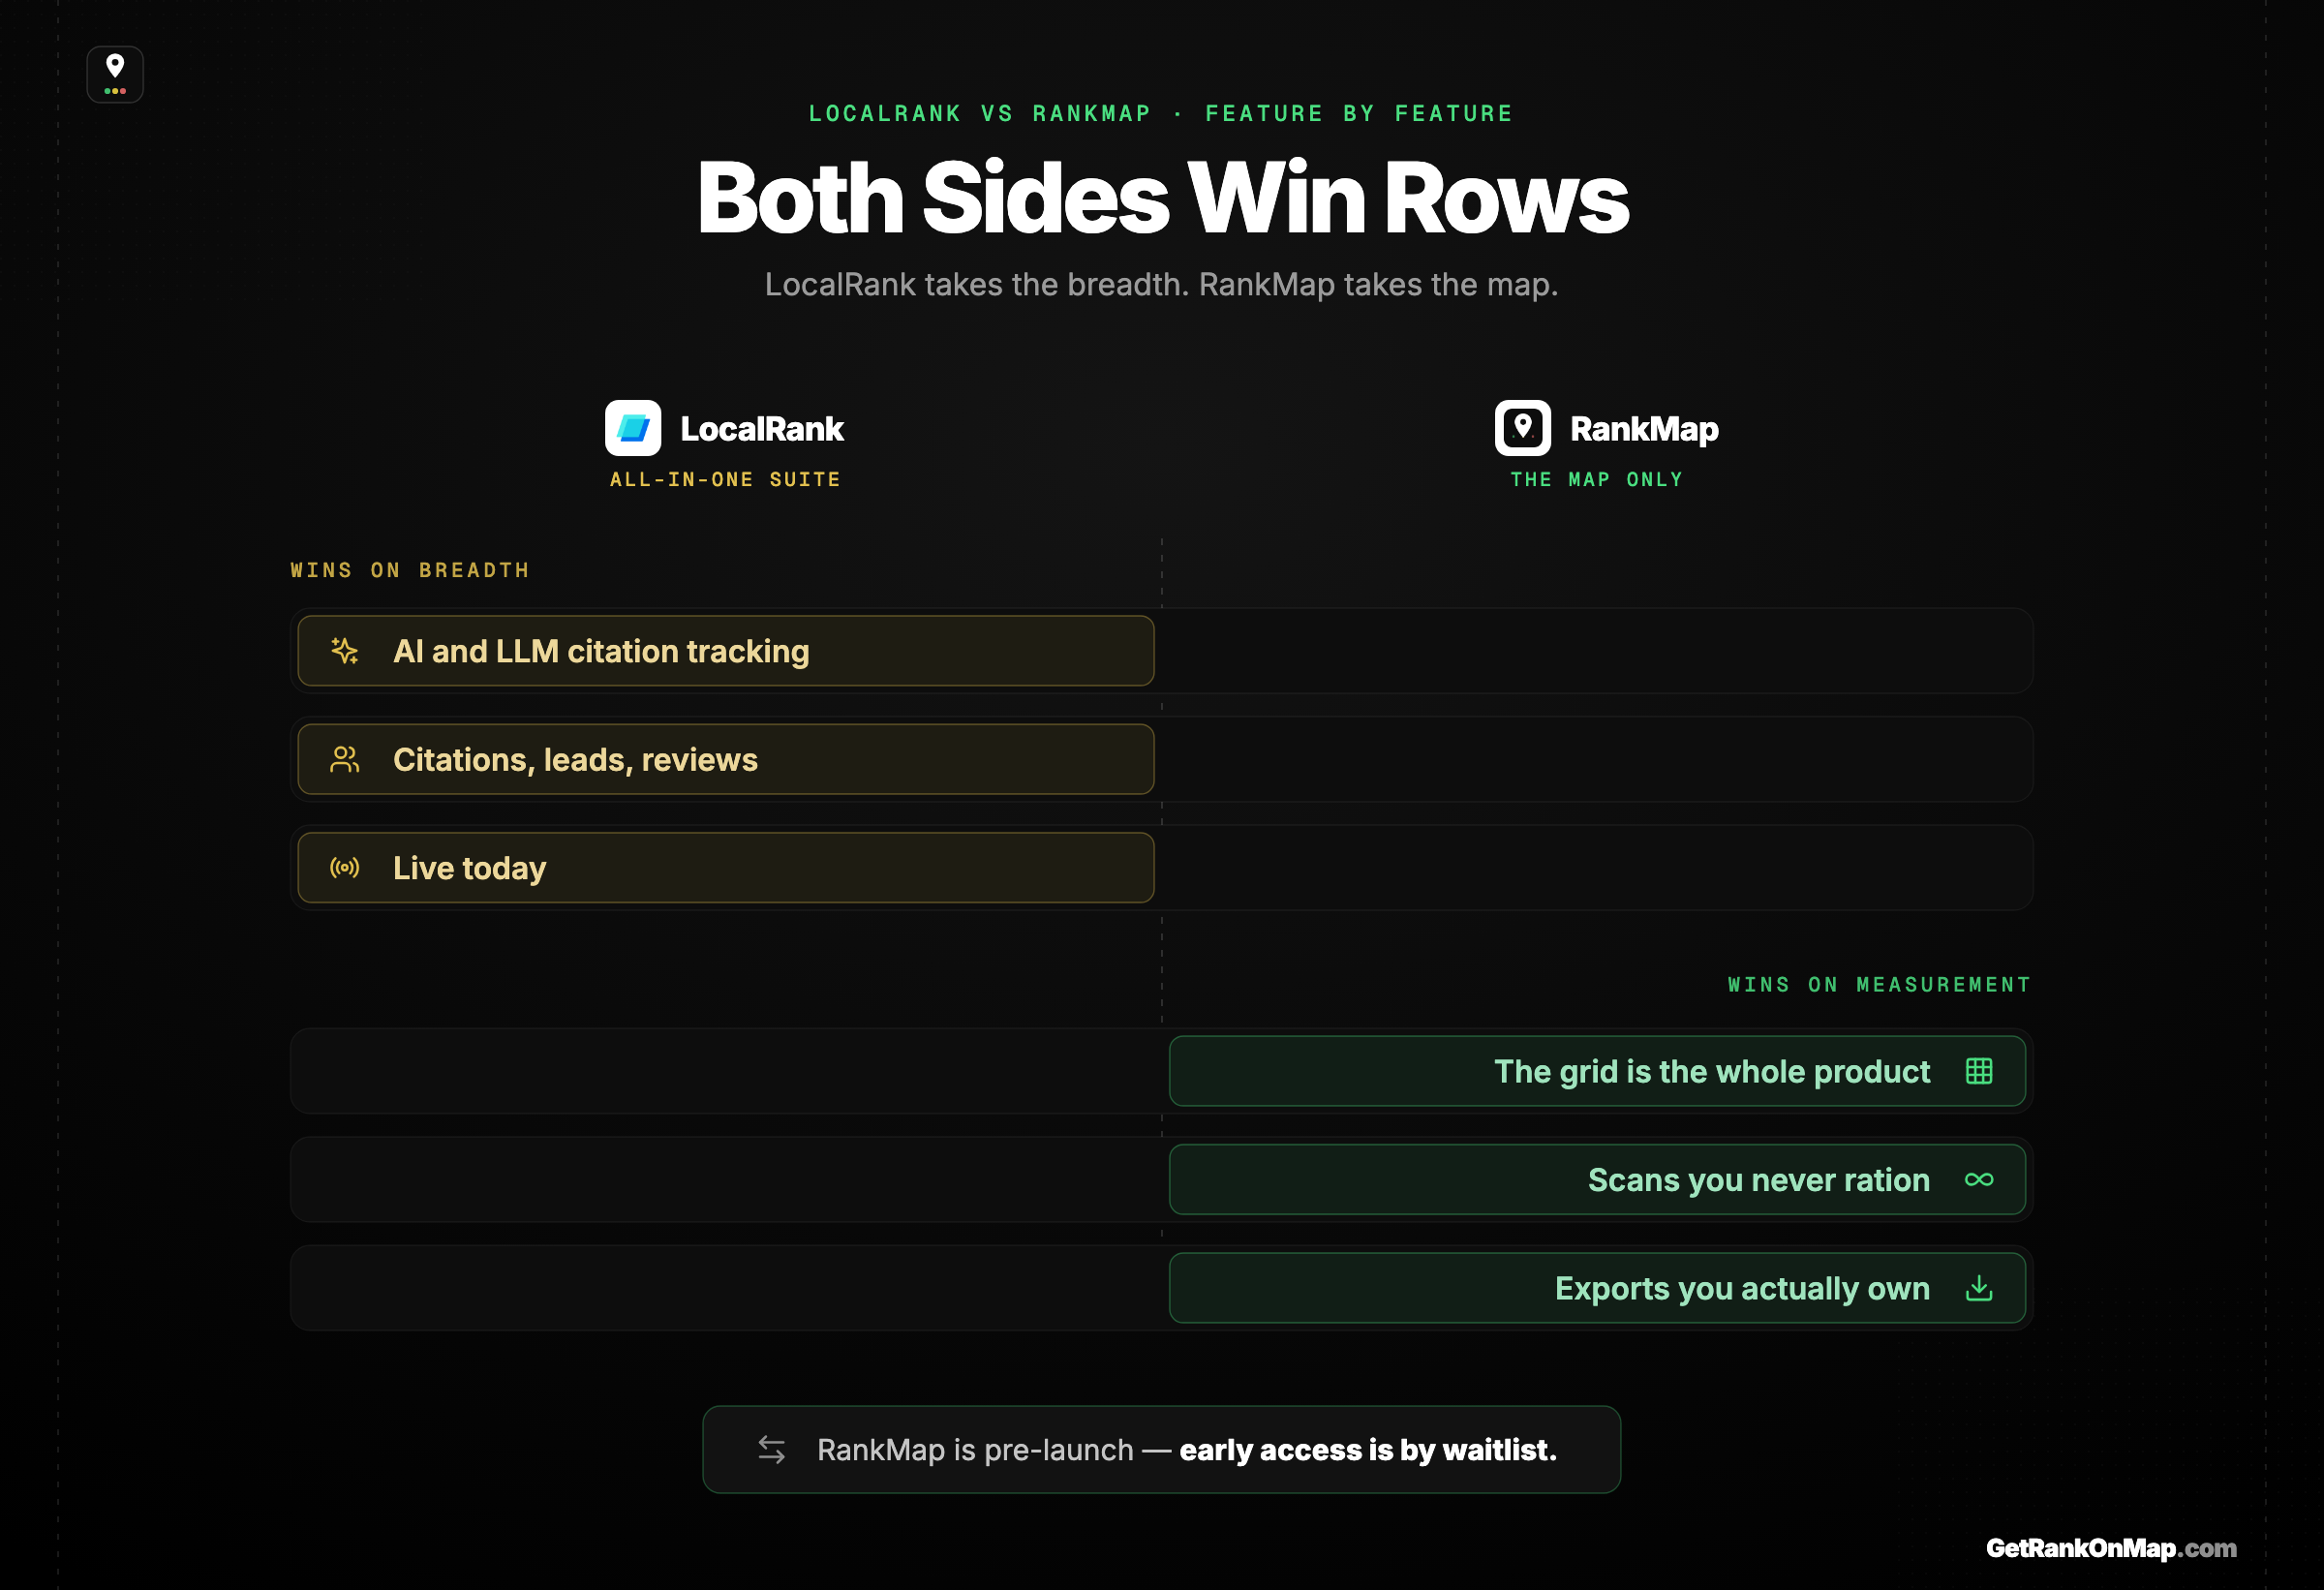2324x1590 pixels.
Task: Click the Both Sides Win Rows headline
Action: tap(1162, 198)
